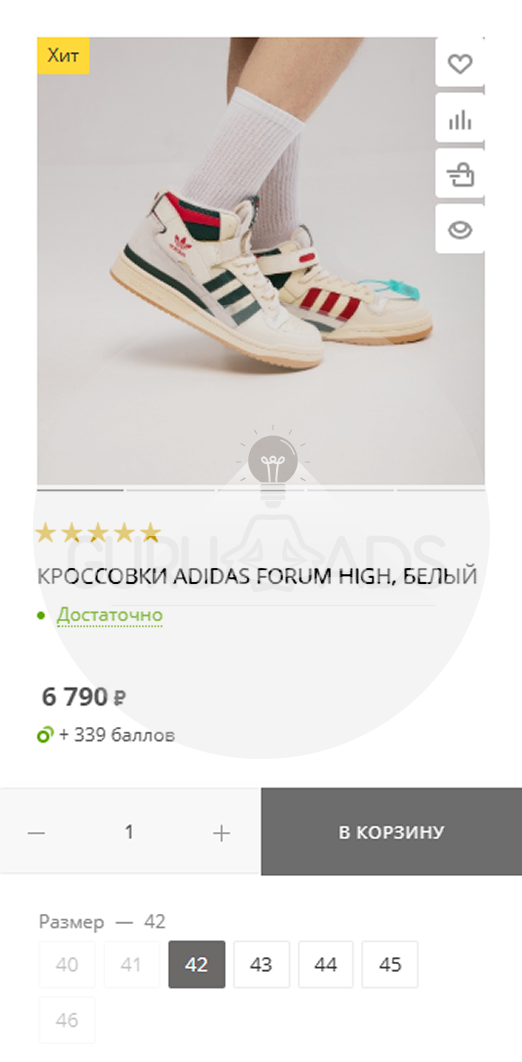Select size 45
This screenshot has height=1062, width=522.
[x=390, y=964]
